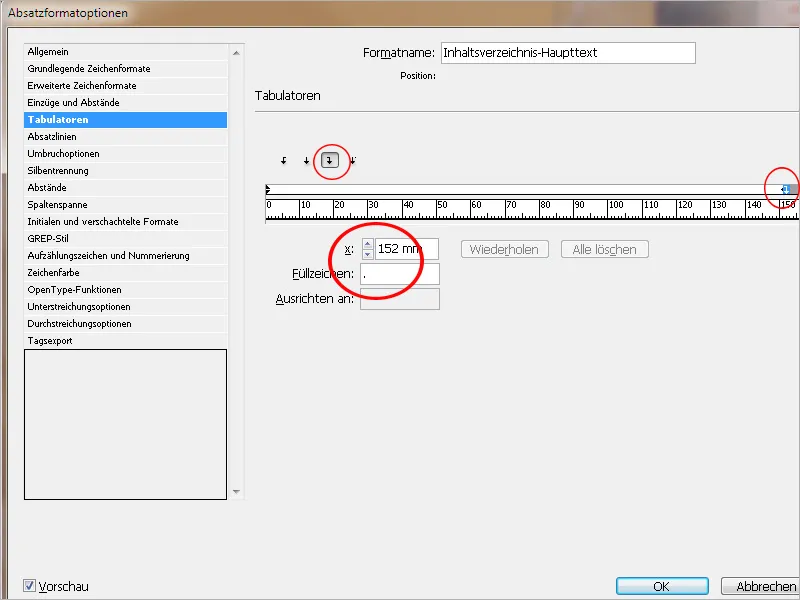Open Initialen und verschachtelte Formate
Screen dimensions: 800x600
tap(126, 222)
